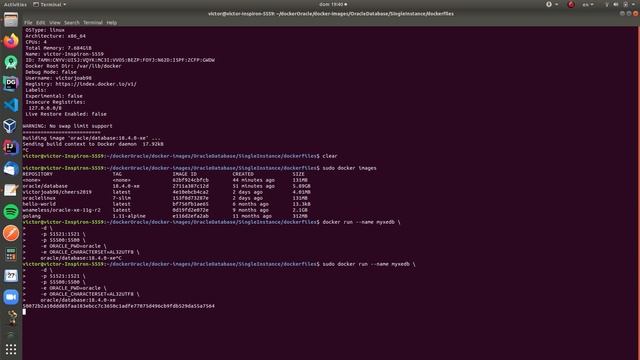Click the '18.4.0-xe' tag in the images table
Viewport: 640px width, 360px height.
click(x=126, y=186)
